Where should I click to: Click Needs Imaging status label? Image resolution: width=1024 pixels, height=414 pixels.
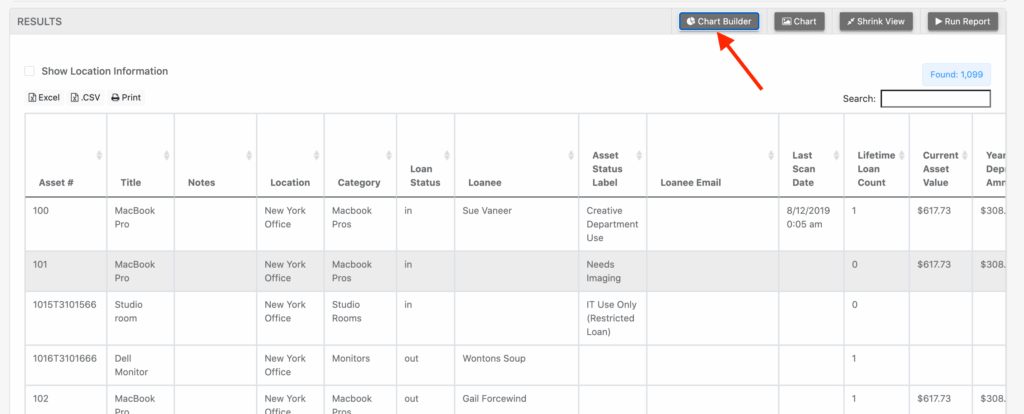[603, 271]
